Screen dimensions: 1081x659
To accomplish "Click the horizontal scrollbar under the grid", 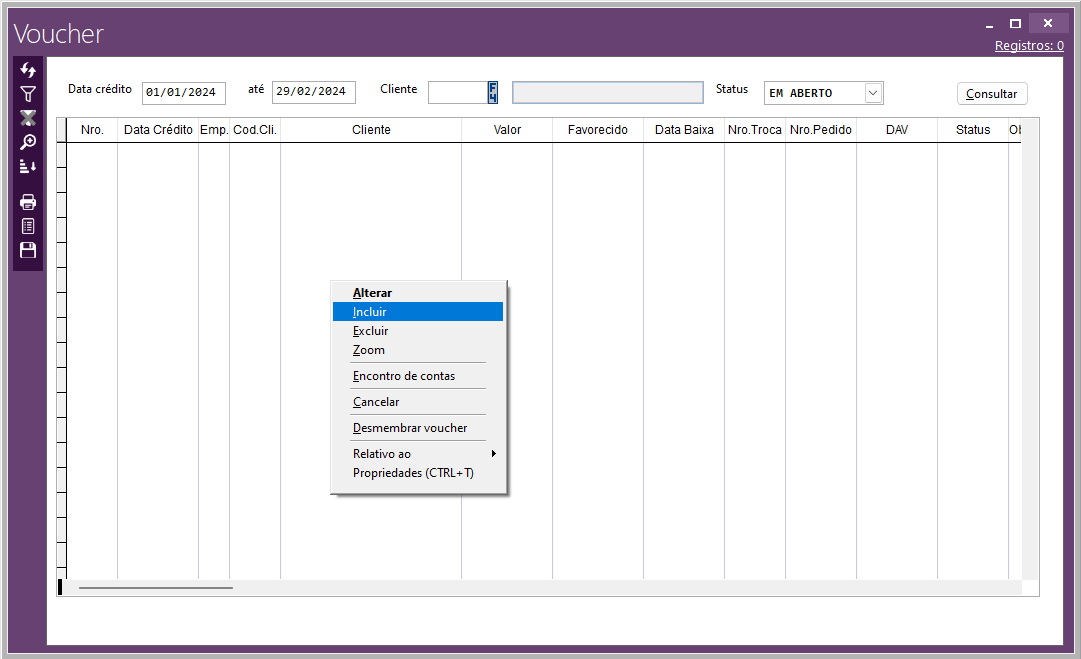I will click(155, 588).
